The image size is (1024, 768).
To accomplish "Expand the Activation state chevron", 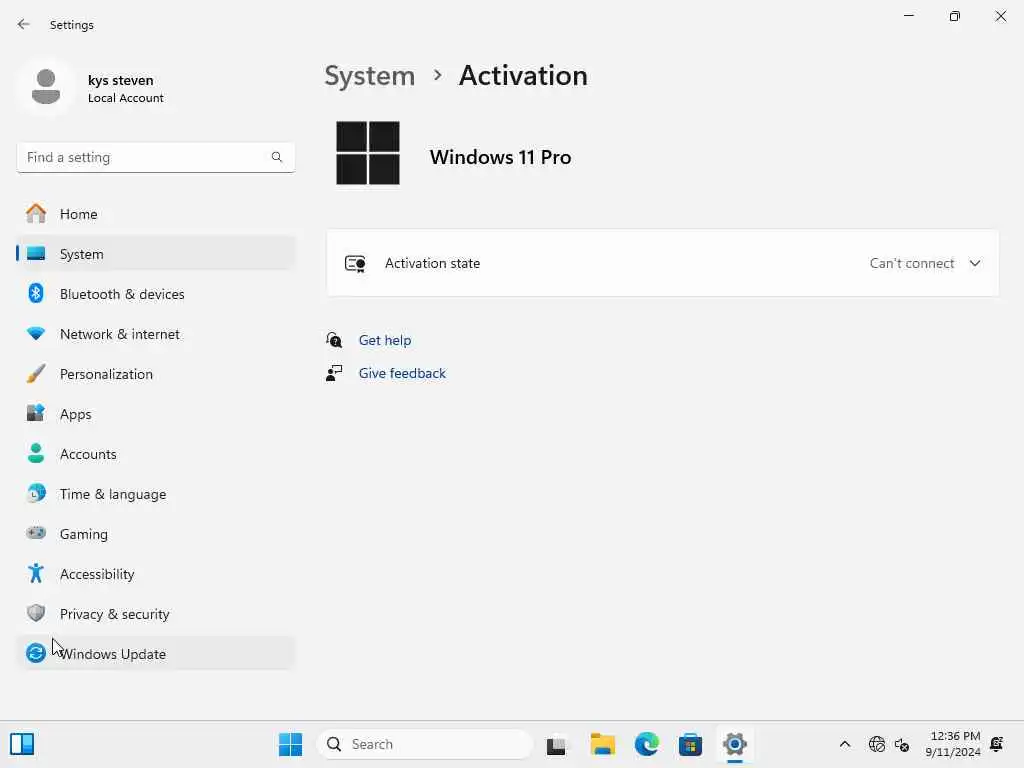I will pyautogui.click(x=974, y=263).
